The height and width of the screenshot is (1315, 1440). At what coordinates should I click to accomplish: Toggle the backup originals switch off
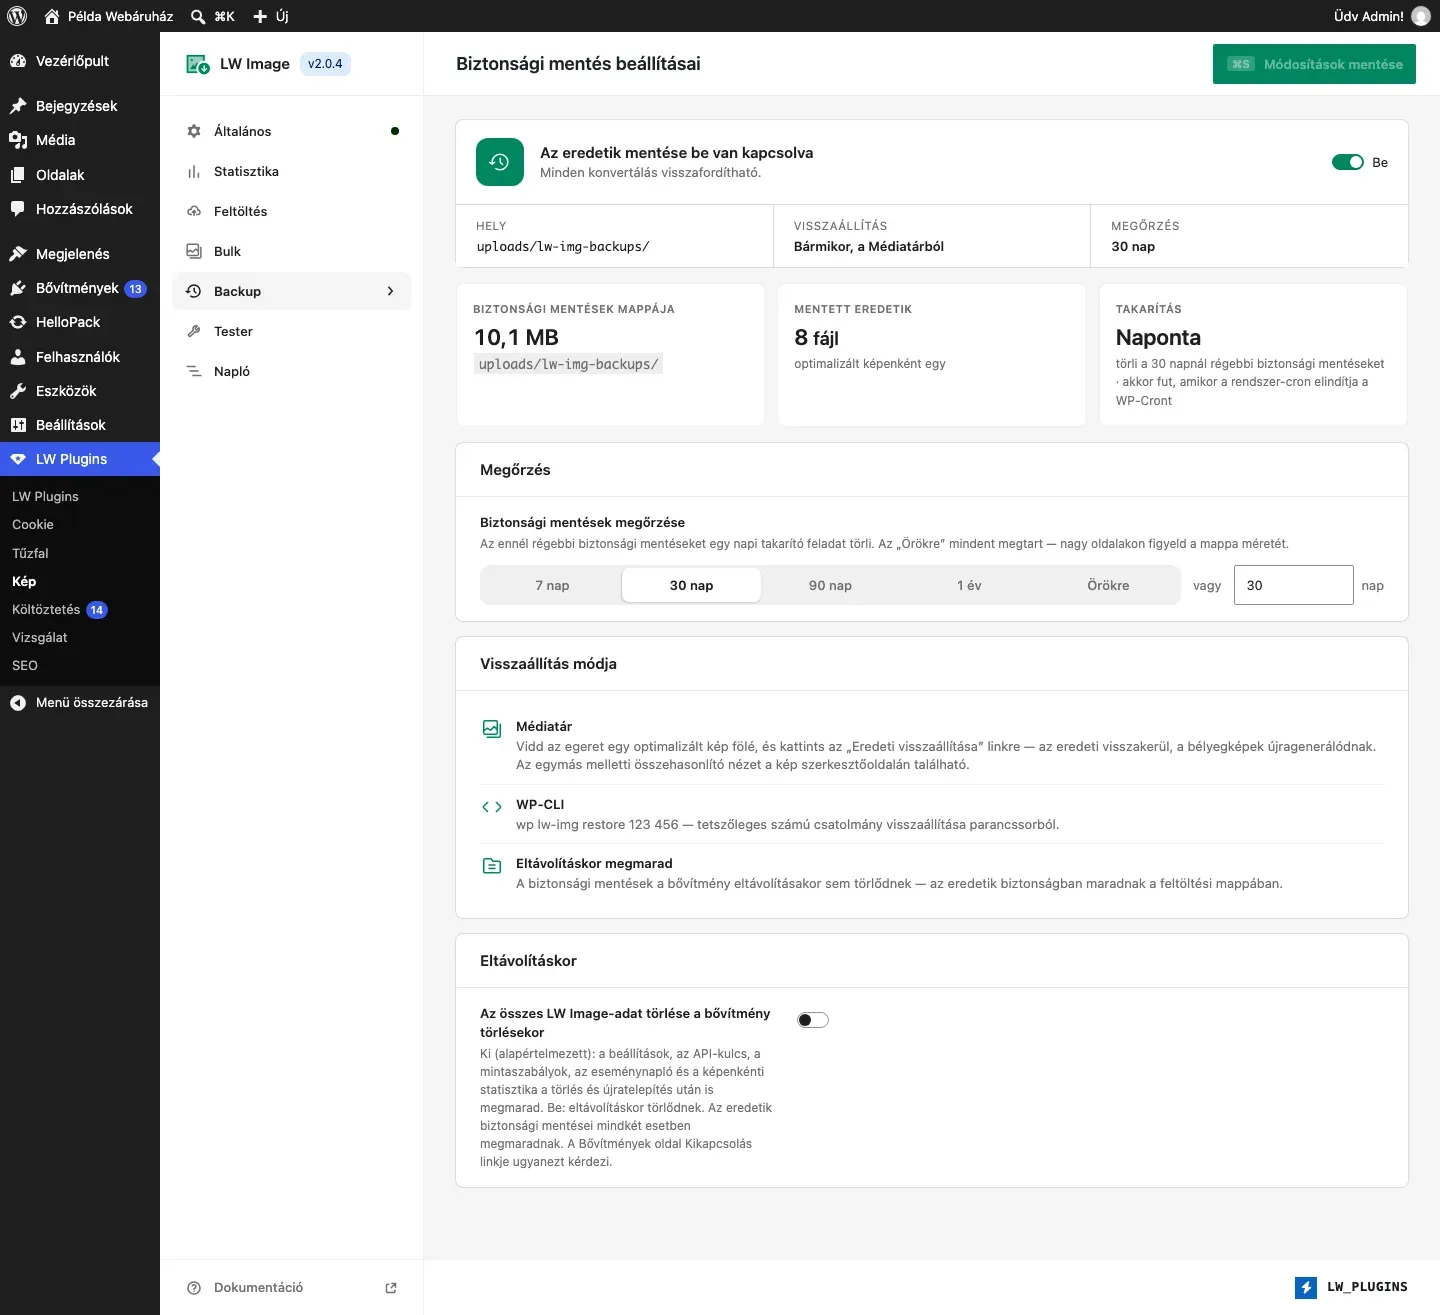tap(1348, 162)
